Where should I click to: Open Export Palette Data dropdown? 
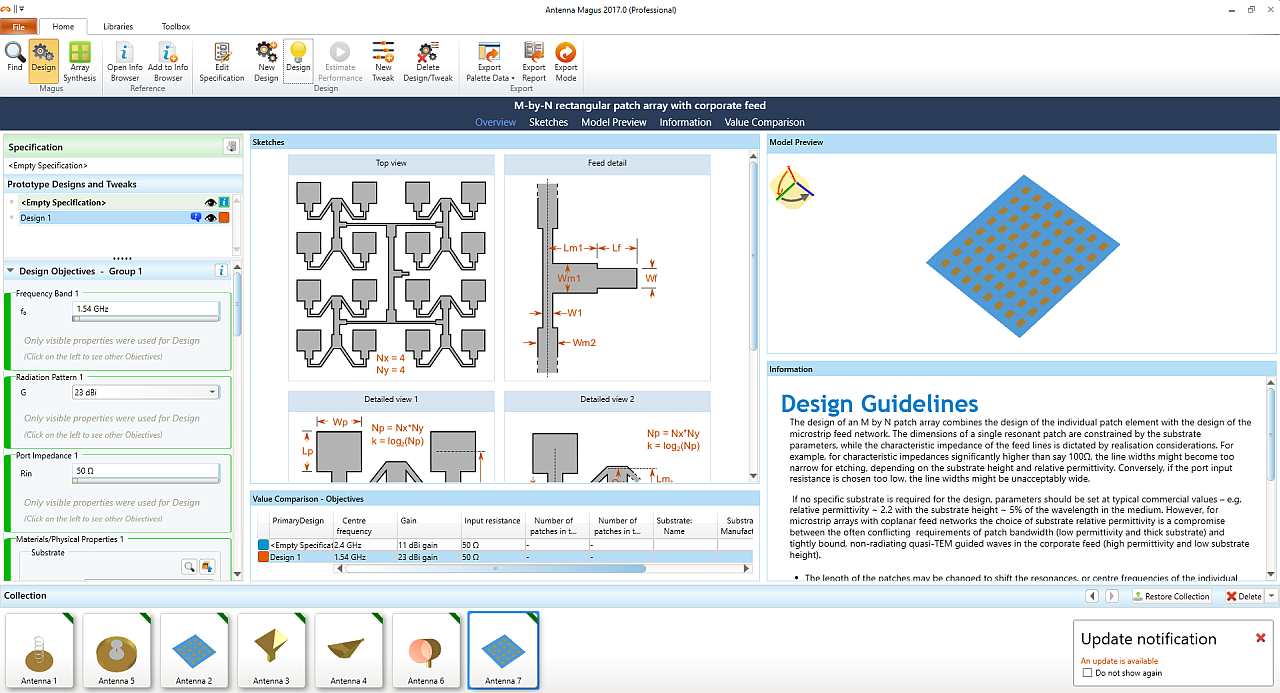490,62
